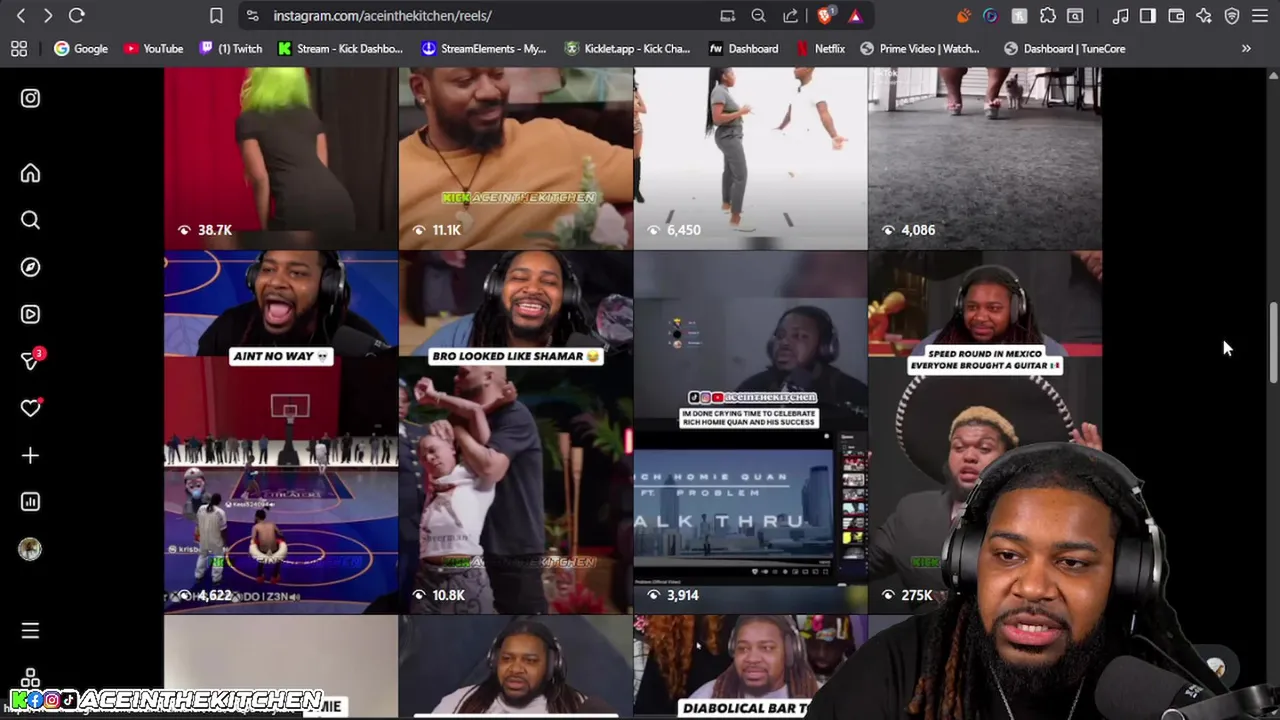Open the Brave Rewards triangle icon

coord(855,15)
